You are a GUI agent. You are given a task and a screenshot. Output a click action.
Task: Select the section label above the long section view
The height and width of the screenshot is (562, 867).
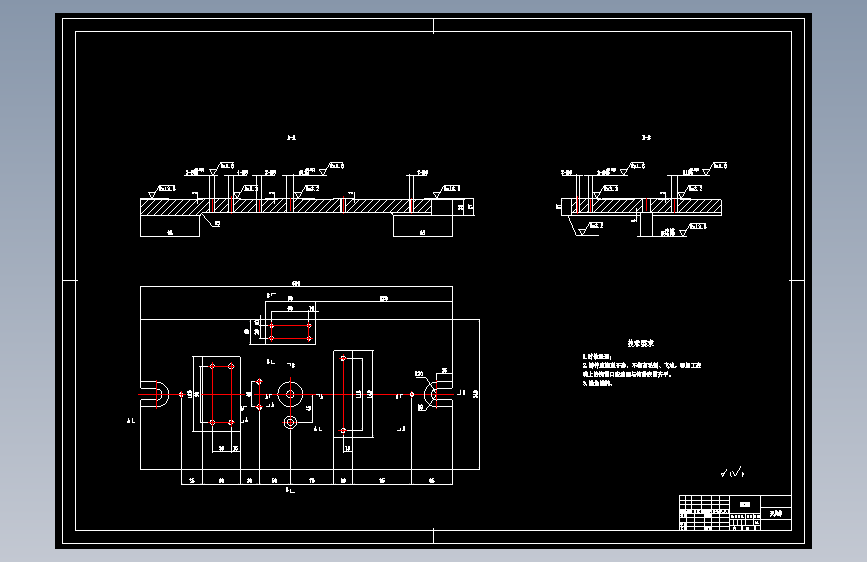pos(291,137)
